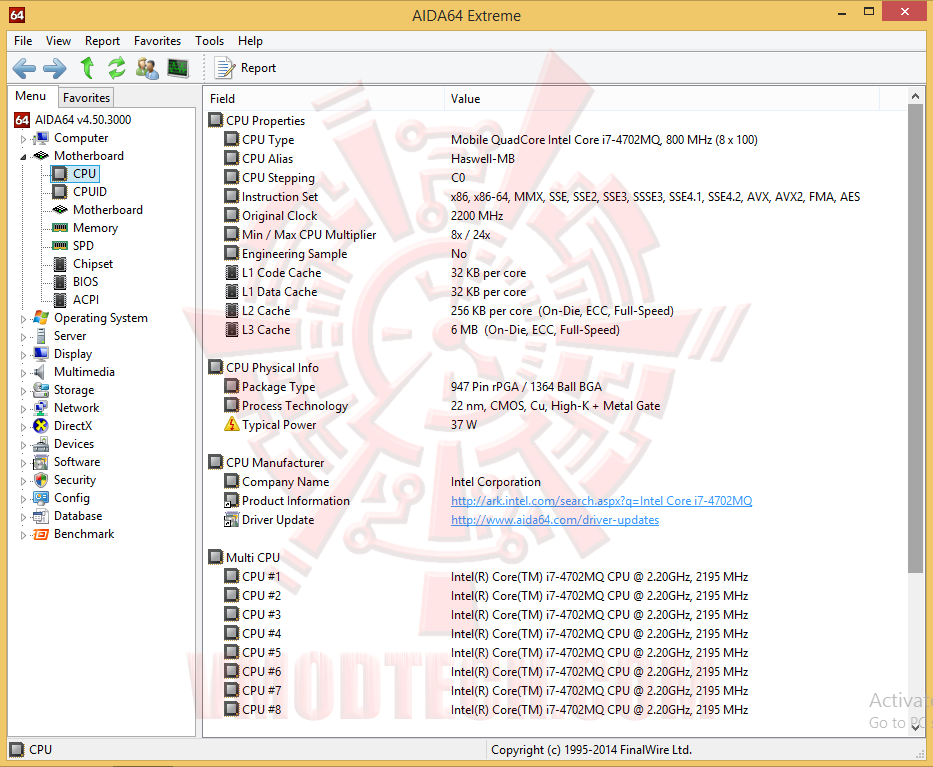
Task: Click the Database icon in tree
Action: pos(40,516)
